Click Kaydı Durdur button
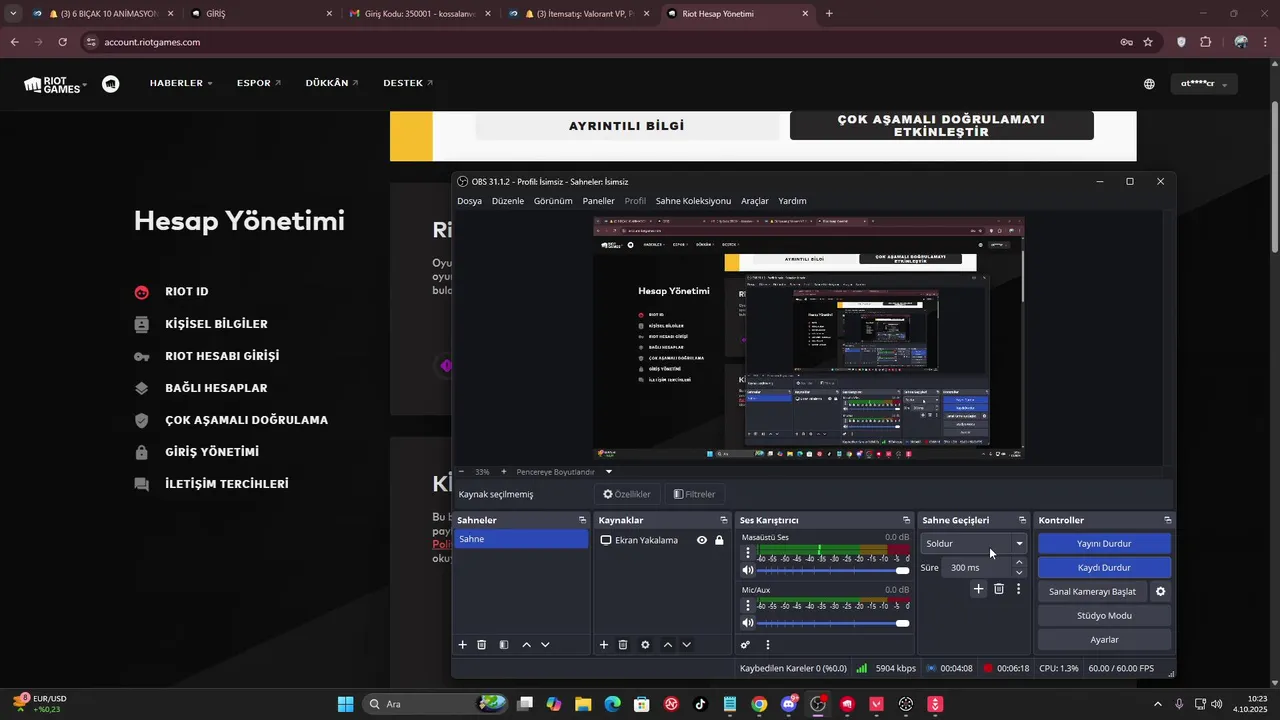1280x720 pixels. point(1104,568)
